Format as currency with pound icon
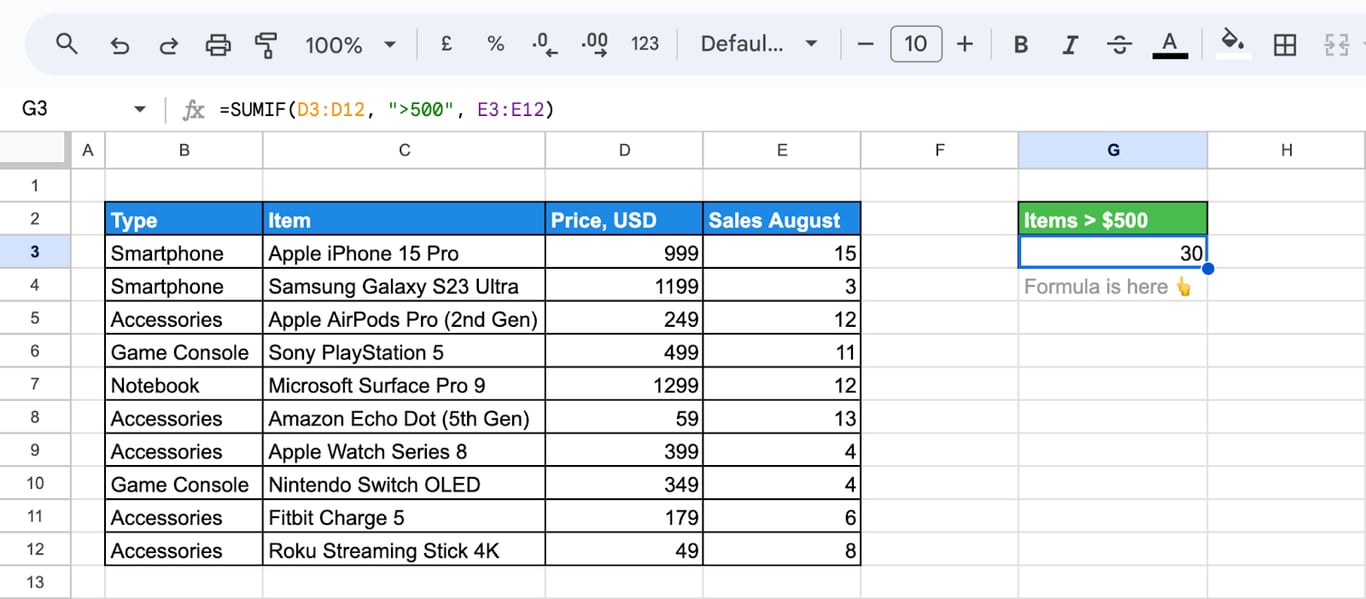Viewport: 1366px width, 599px height. [446, 44]
